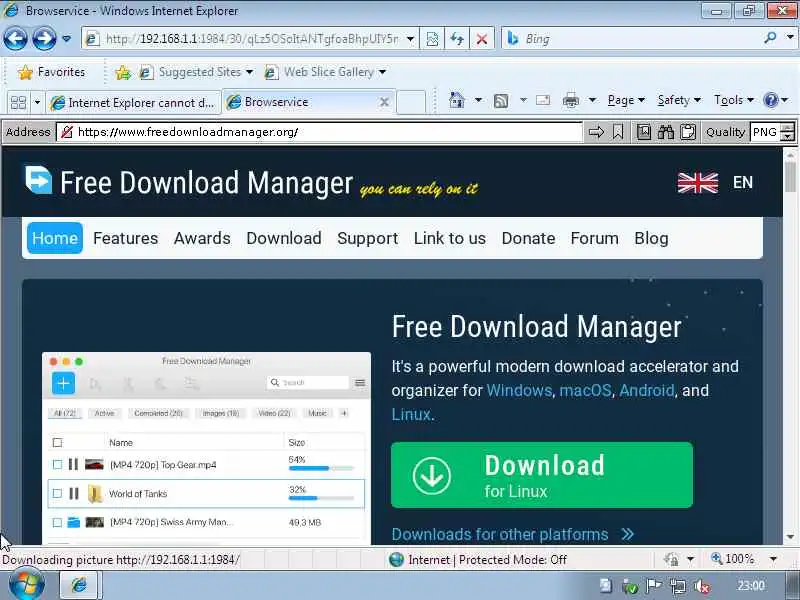Expand the tab list arrow next to Quick Tabs

point(37,103)
